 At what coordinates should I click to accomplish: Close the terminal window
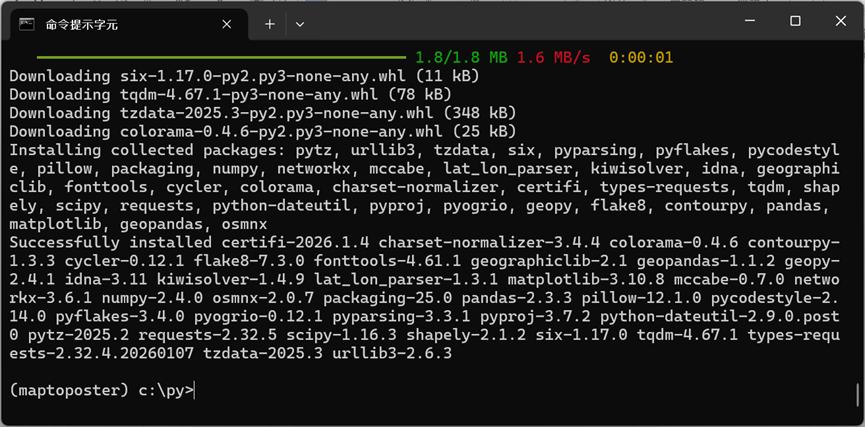tap(841, 21)
